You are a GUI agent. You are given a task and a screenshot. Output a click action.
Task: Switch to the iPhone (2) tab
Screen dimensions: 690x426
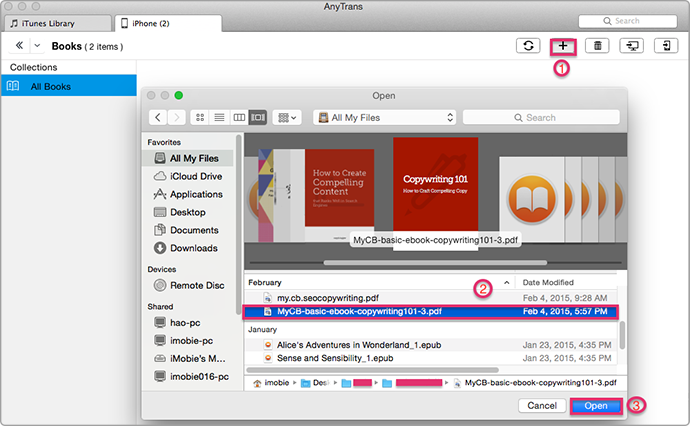click(x=168, y=23)
